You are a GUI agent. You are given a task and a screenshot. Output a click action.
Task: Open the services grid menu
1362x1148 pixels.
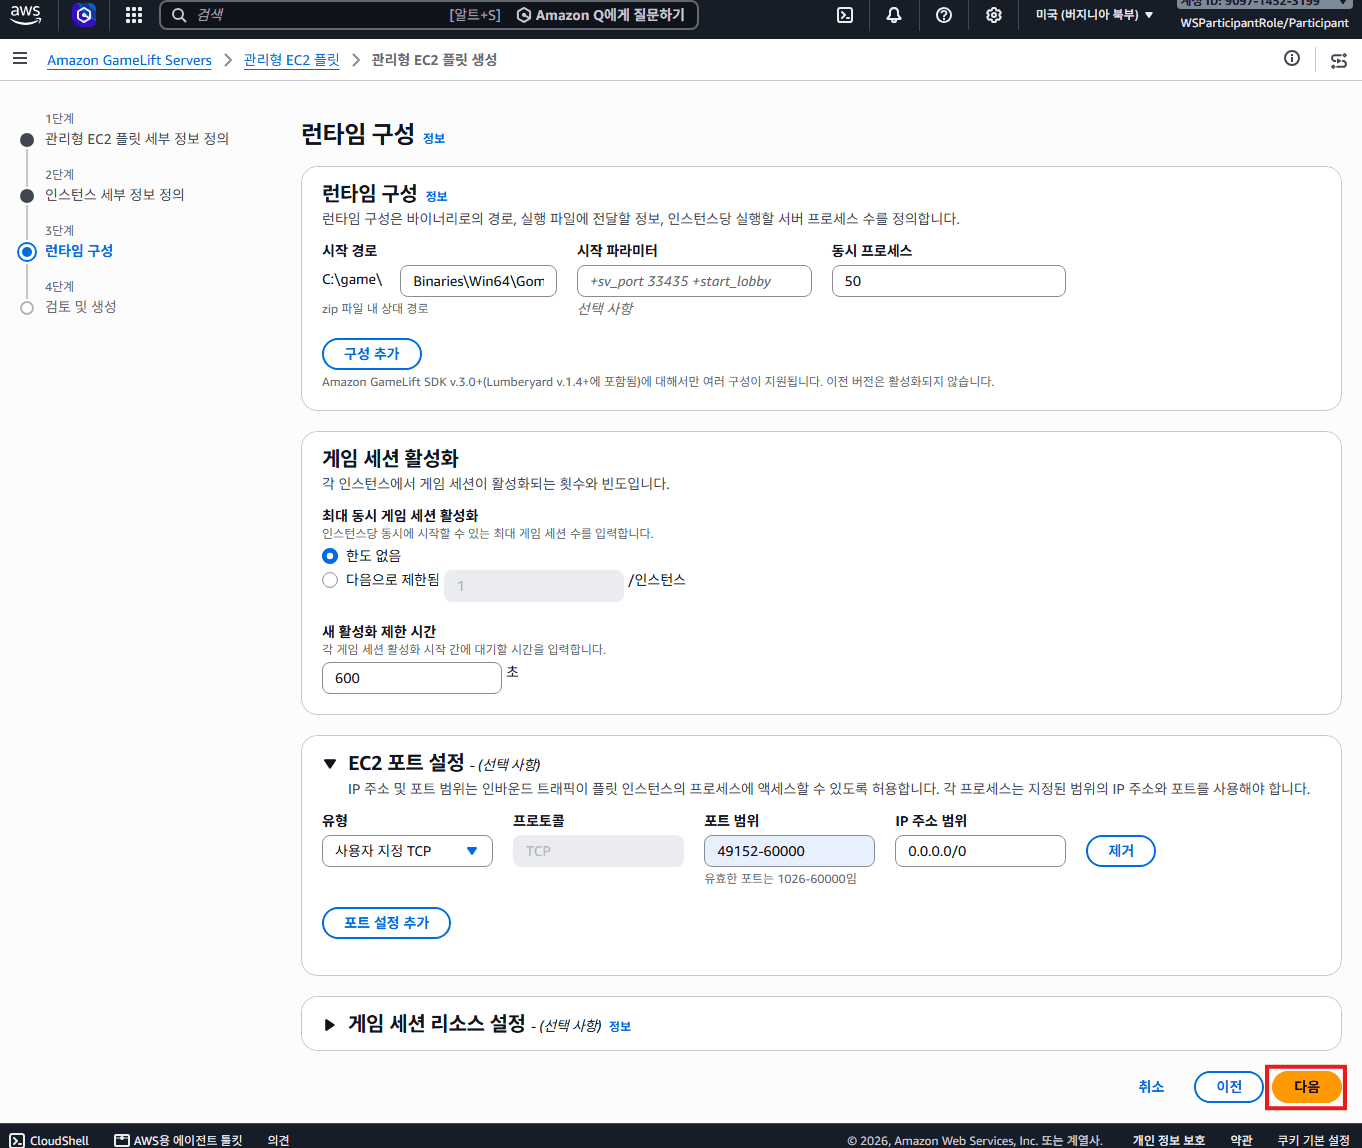pyautogui.click(x=134, y=15)
